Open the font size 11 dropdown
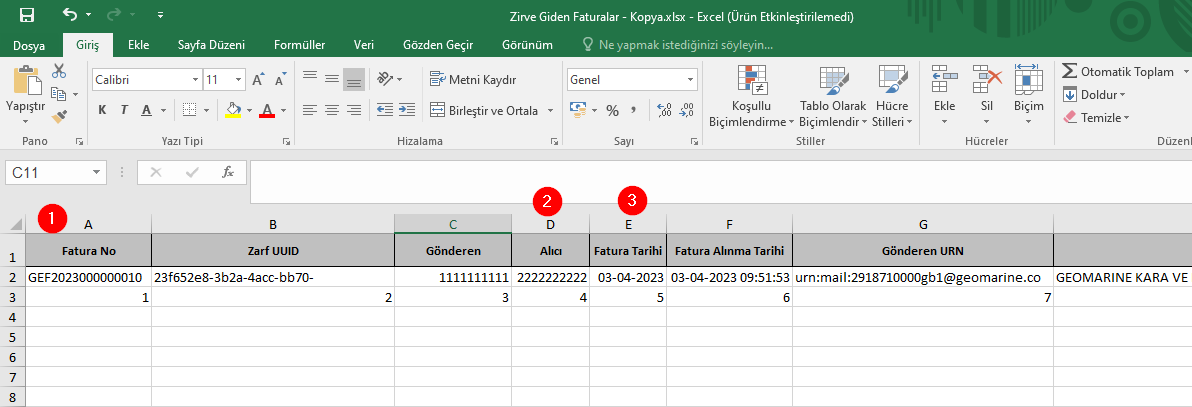This screenshot has width=1192, height=407. tap(239, 79)
